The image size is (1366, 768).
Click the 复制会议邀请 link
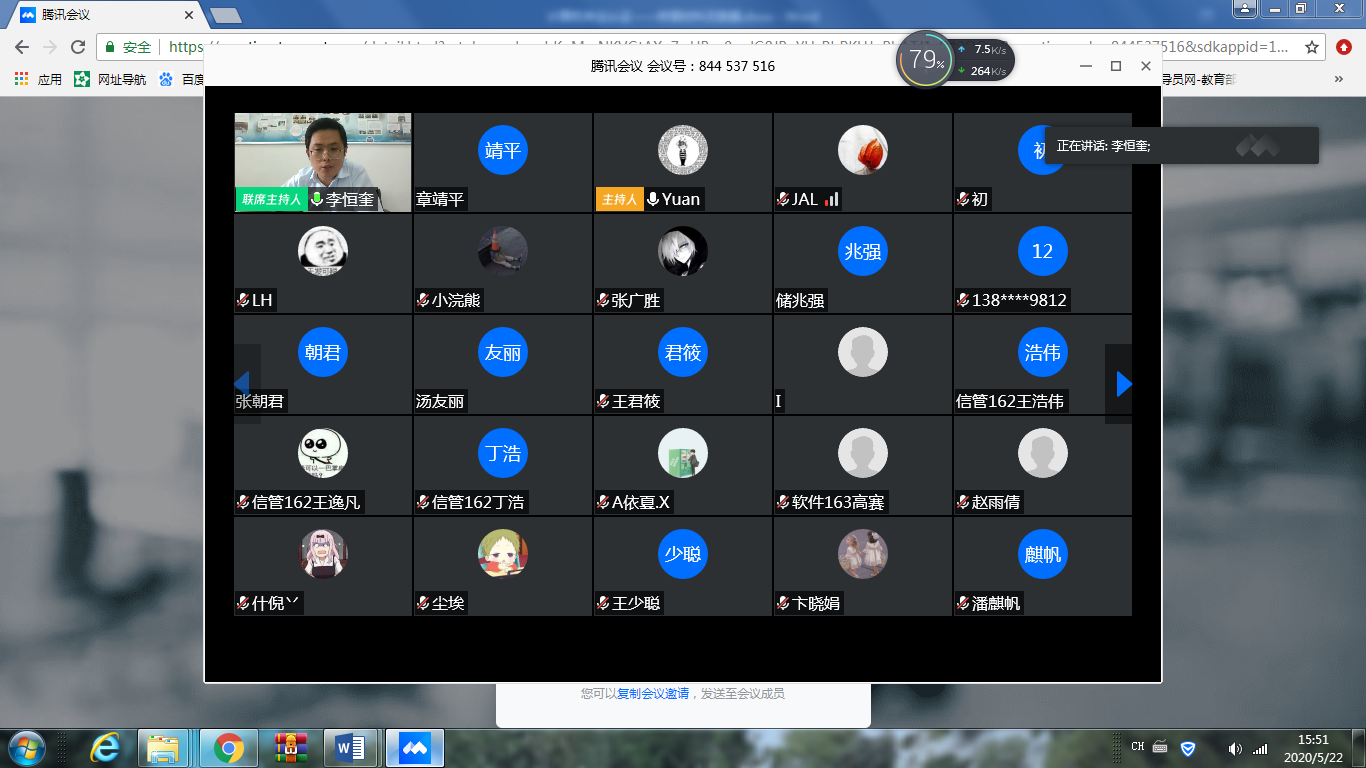pyautogui.click(x=652, y=693)
